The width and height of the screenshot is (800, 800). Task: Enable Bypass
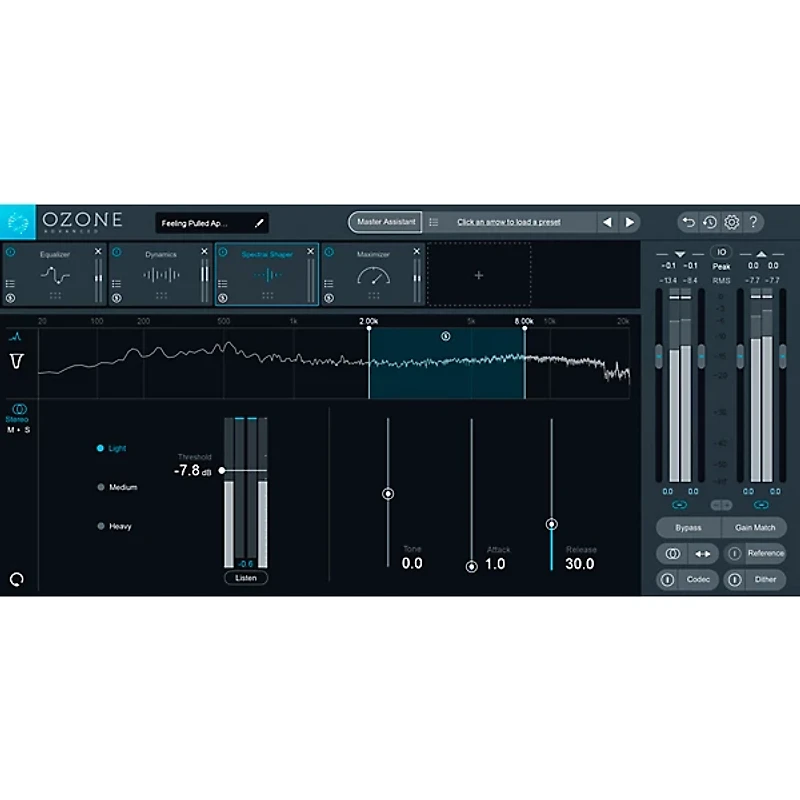click(687, 527)
